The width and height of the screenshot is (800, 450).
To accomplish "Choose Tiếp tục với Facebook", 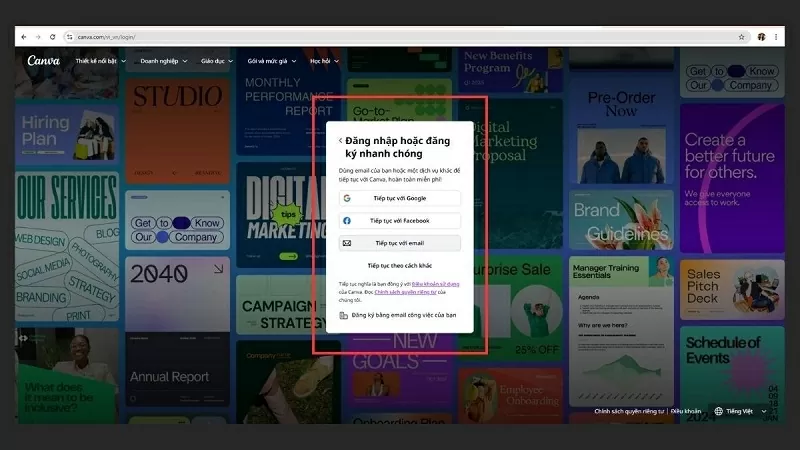I will tap(399, 221).
